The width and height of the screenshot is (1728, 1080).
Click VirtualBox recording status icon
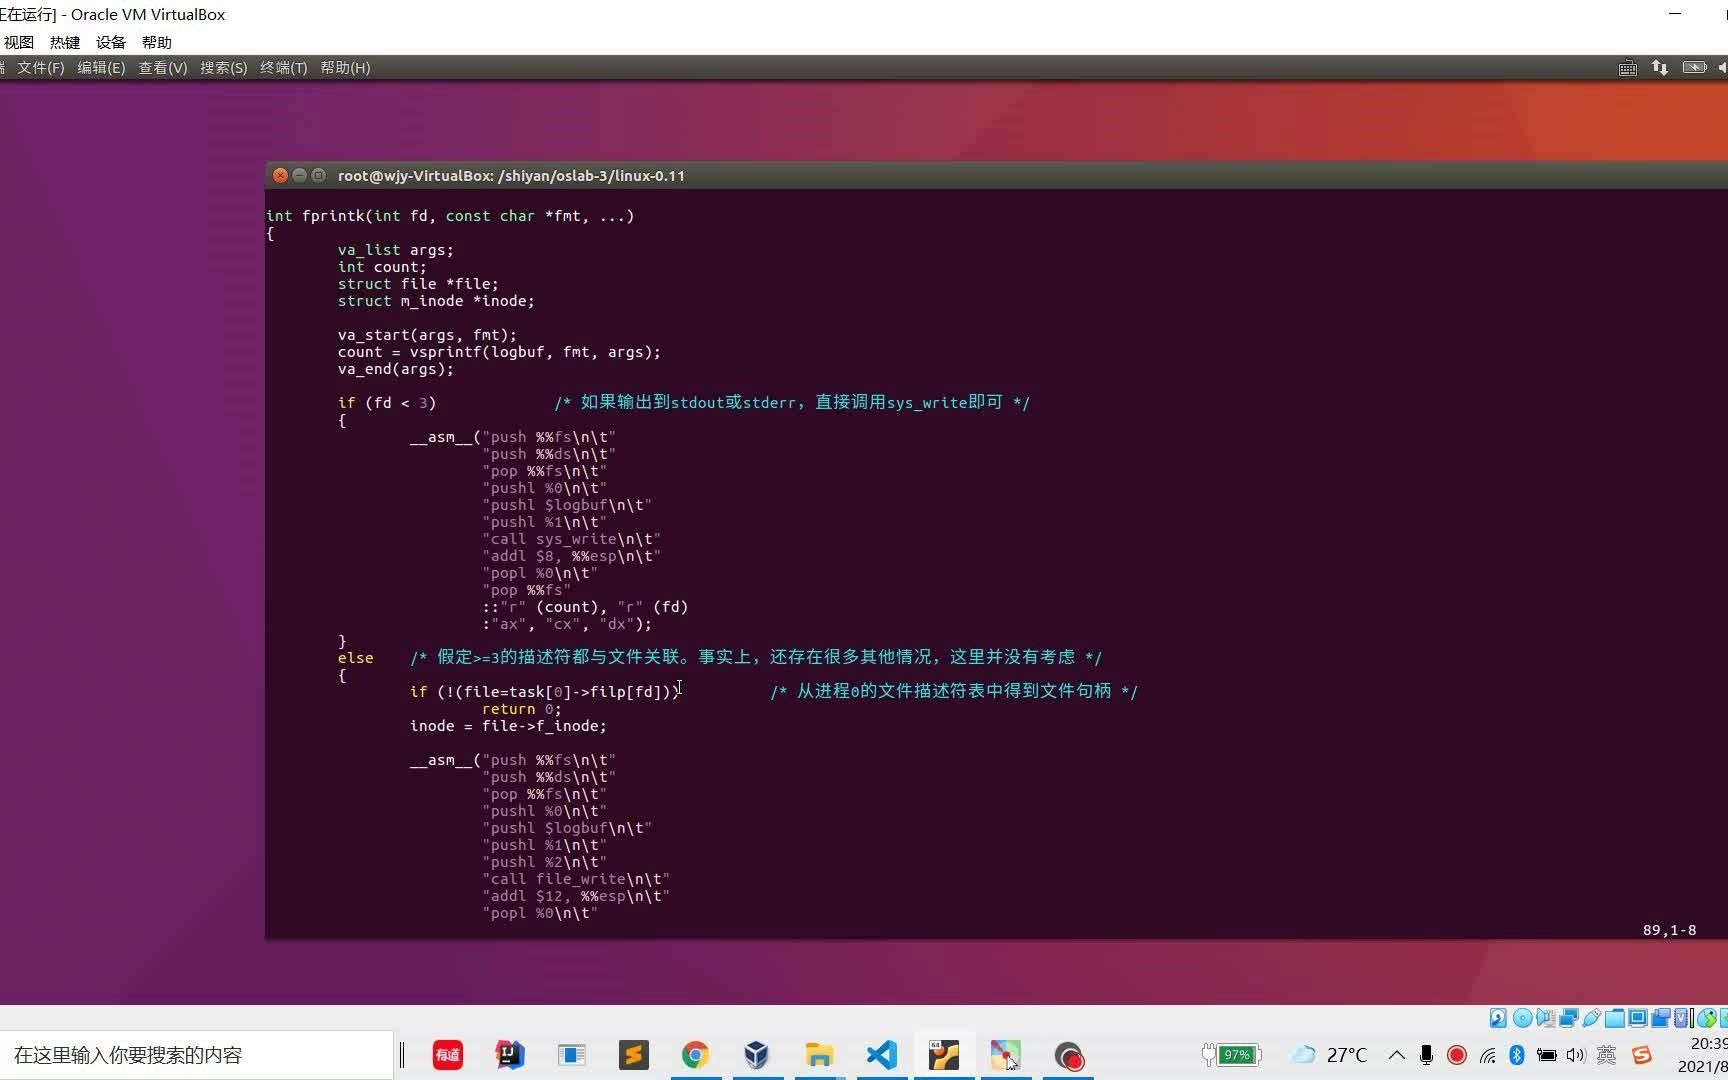1660,1018
